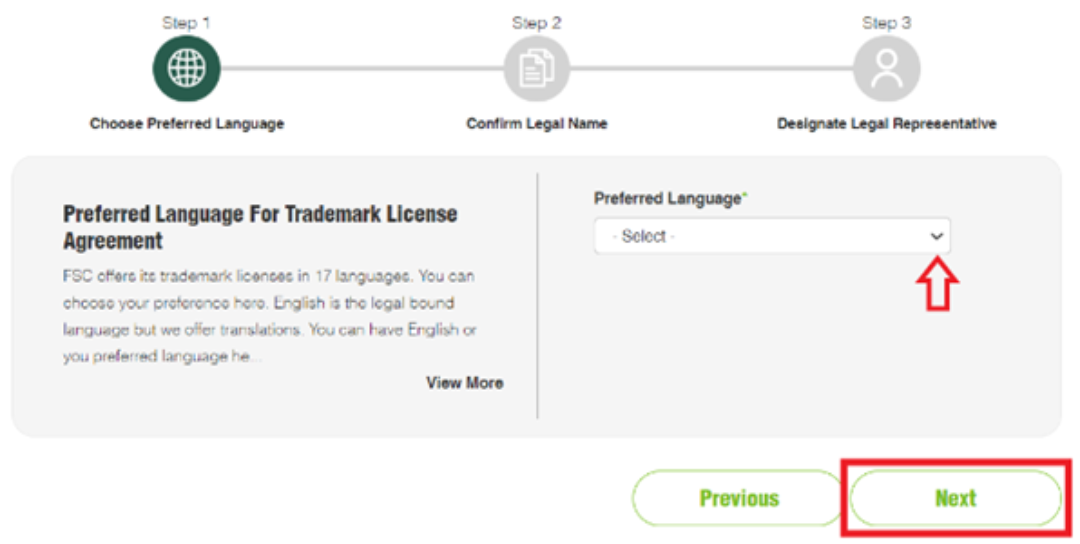Click the Step 3 person icon
Image resolution: width=1080 pixels, height=544 pixels.
tap(886, 69)
